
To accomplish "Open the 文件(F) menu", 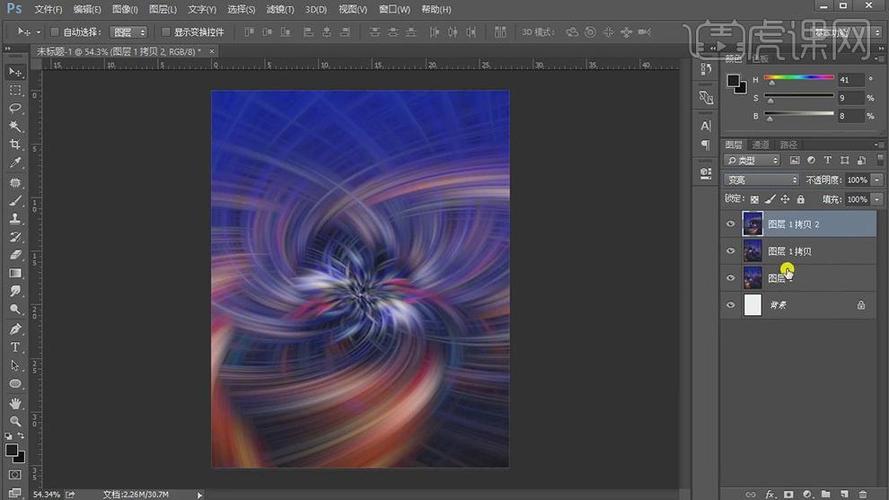I will tap(48, 10).
